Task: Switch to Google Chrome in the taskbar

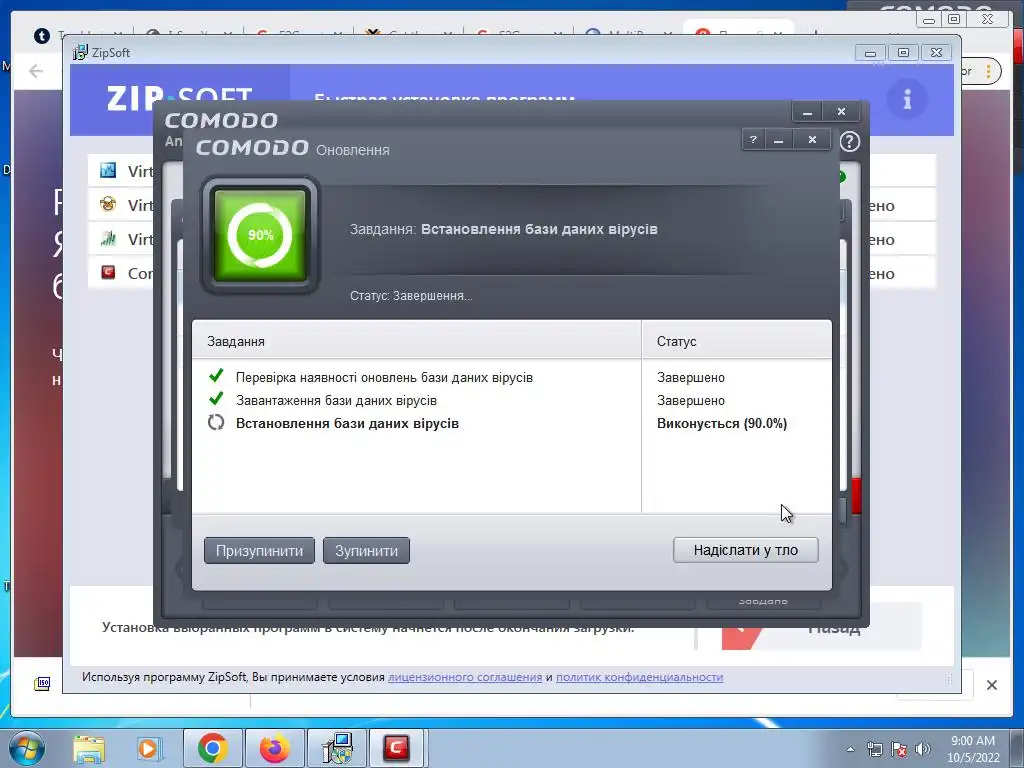Action: (x=212, y=748)
